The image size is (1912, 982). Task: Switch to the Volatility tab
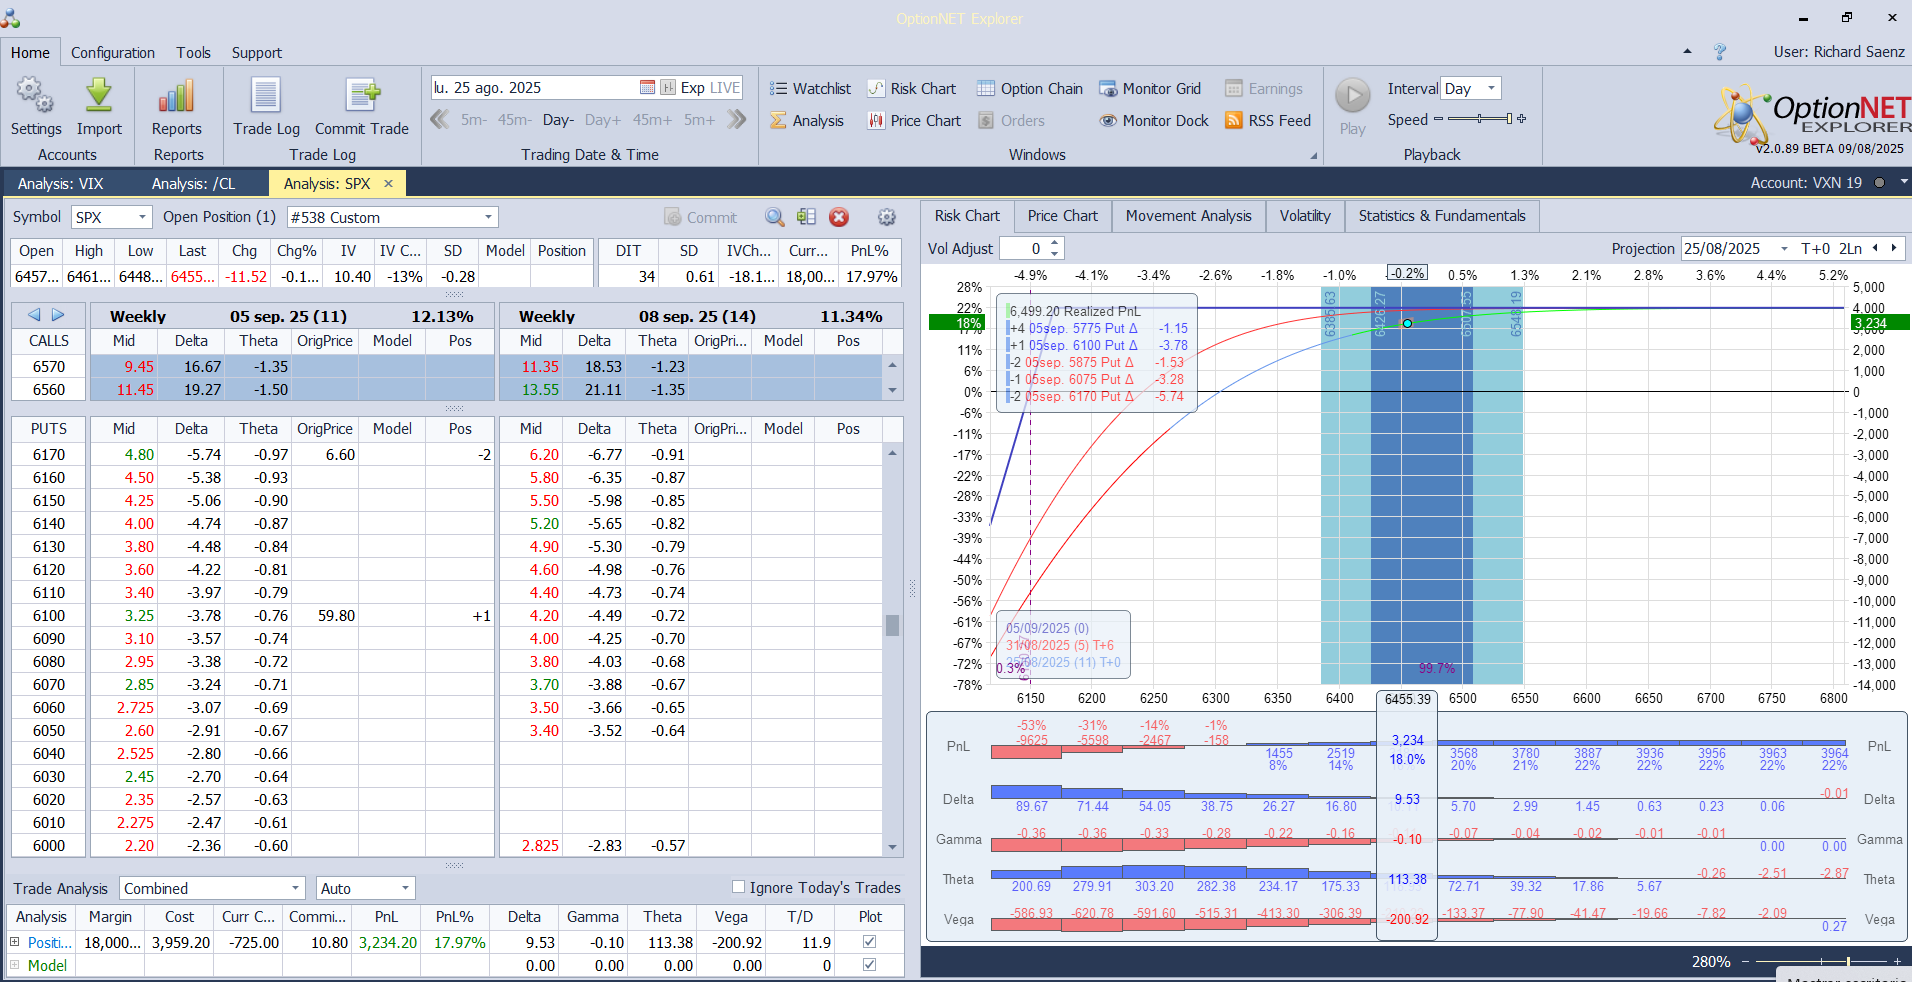coord(1304,216)
